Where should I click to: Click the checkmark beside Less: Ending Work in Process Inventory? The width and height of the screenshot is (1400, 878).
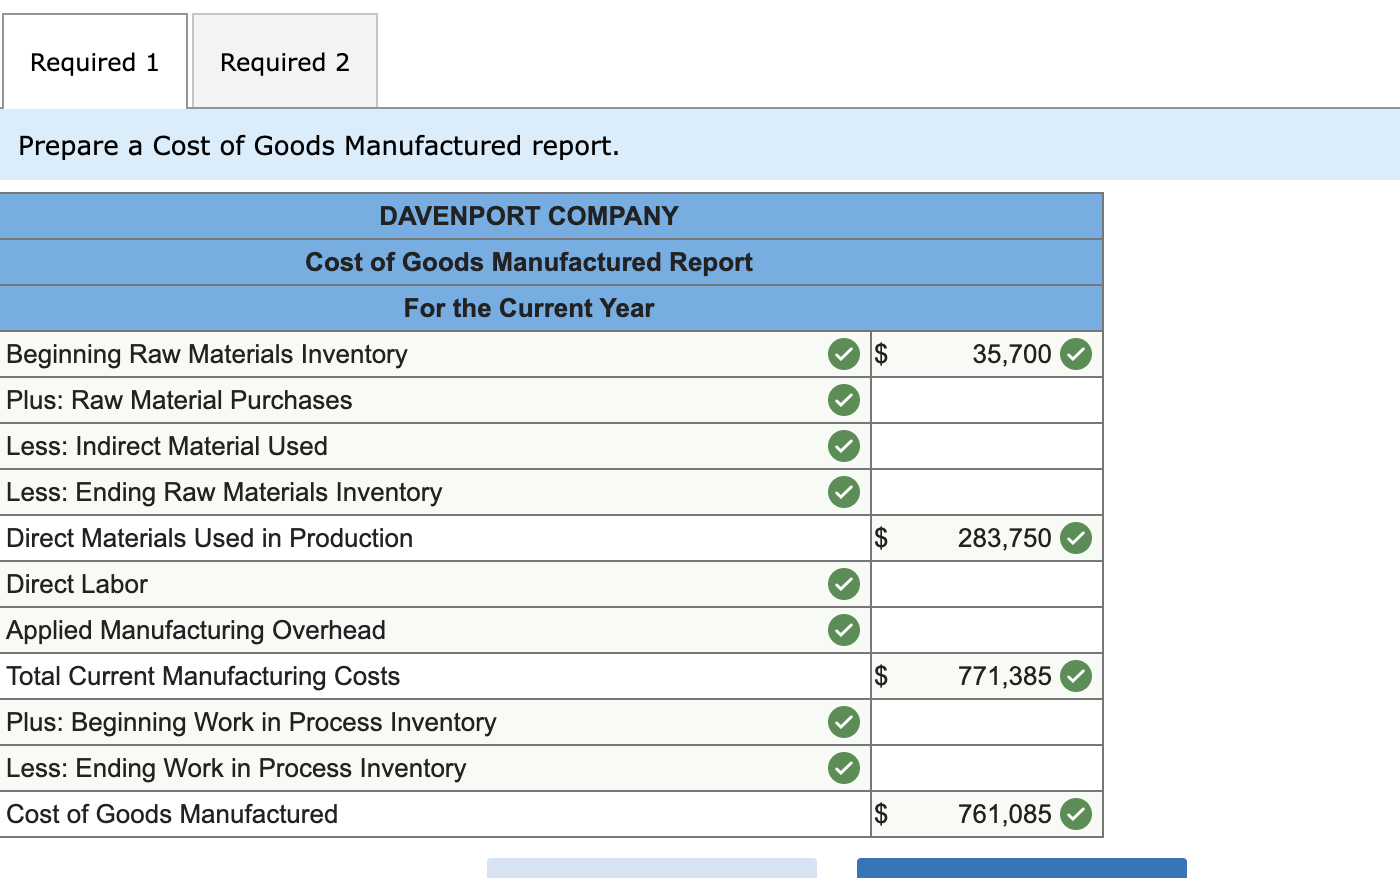844,768
